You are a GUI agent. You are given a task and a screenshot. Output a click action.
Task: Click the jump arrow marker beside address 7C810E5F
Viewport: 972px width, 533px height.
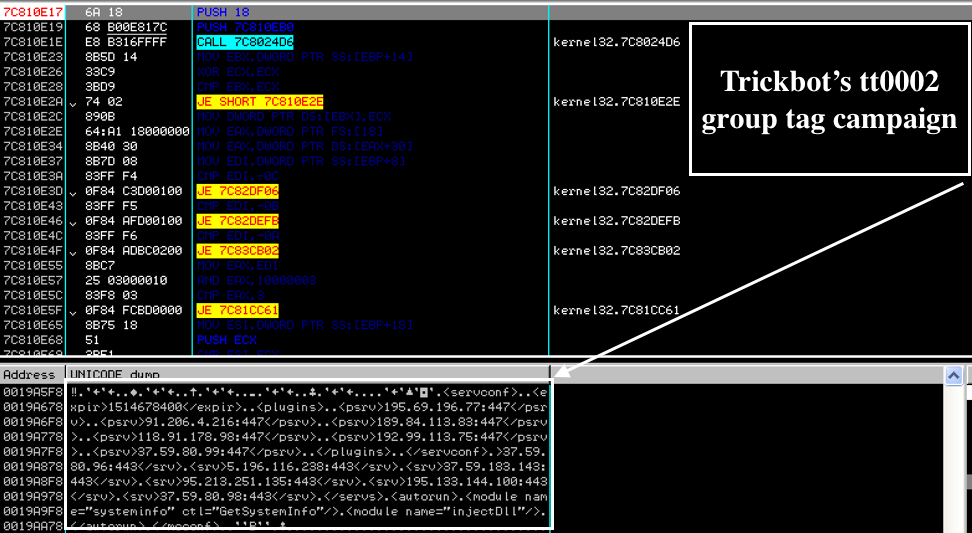coord(72,310)
